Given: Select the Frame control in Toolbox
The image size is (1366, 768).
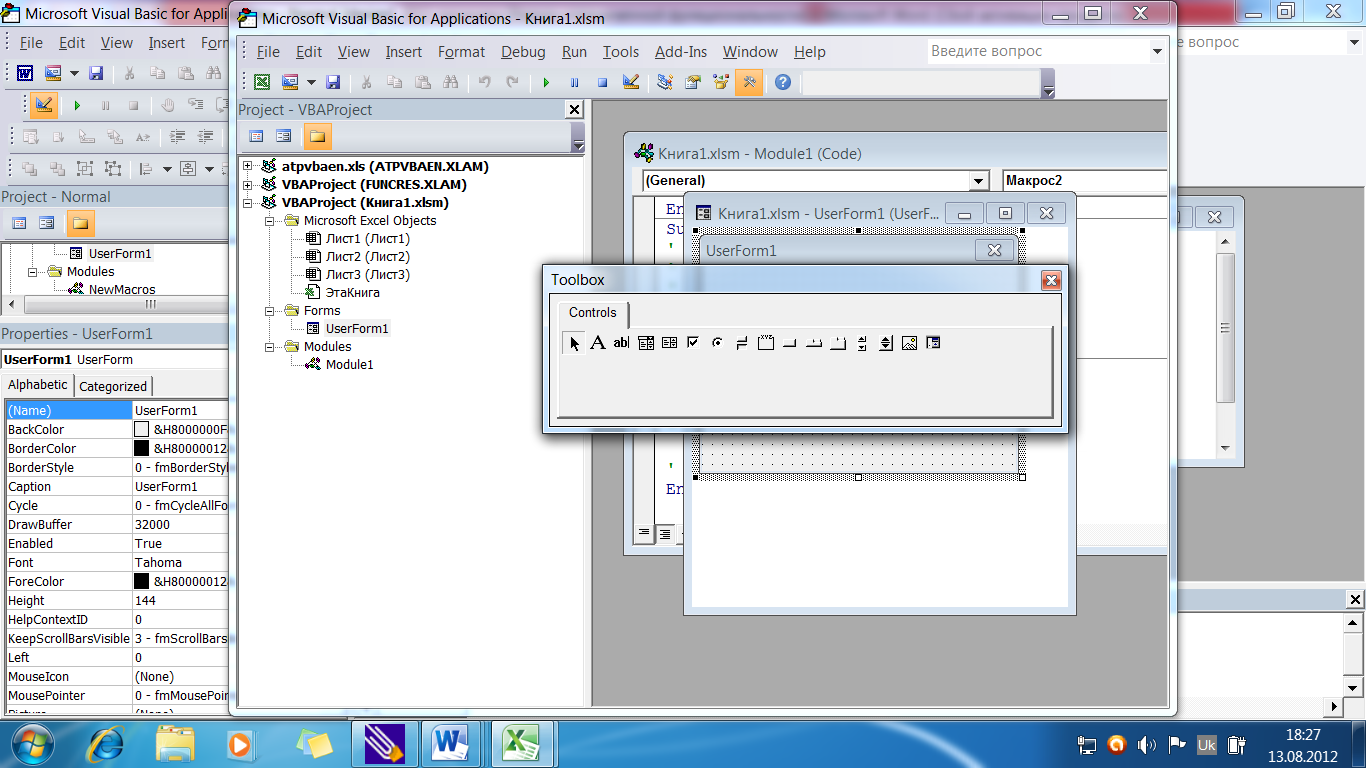Looking at the screenshot, I should point(766,343).
